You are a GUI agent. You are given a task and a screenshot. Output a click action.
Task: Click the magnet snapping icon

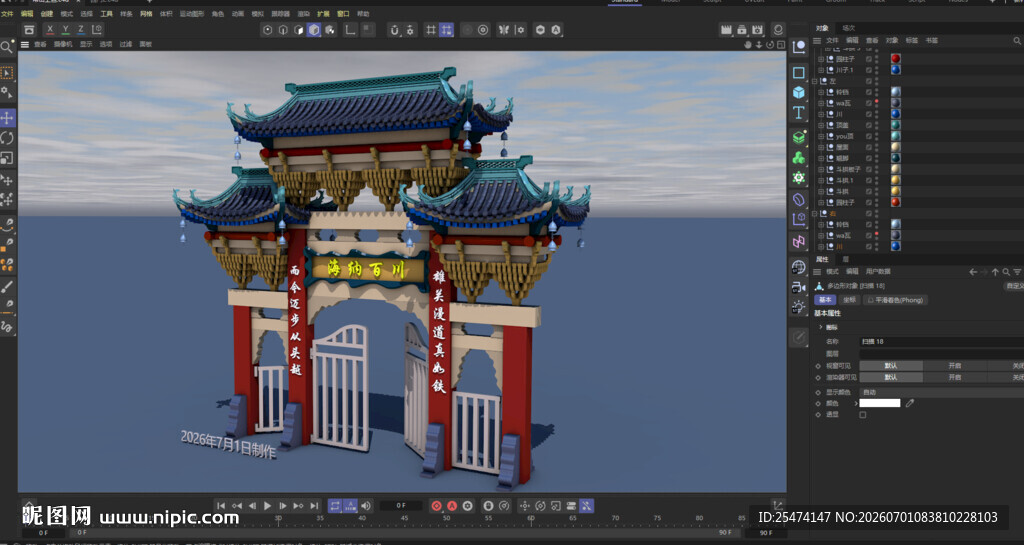[x=394, y=30]
